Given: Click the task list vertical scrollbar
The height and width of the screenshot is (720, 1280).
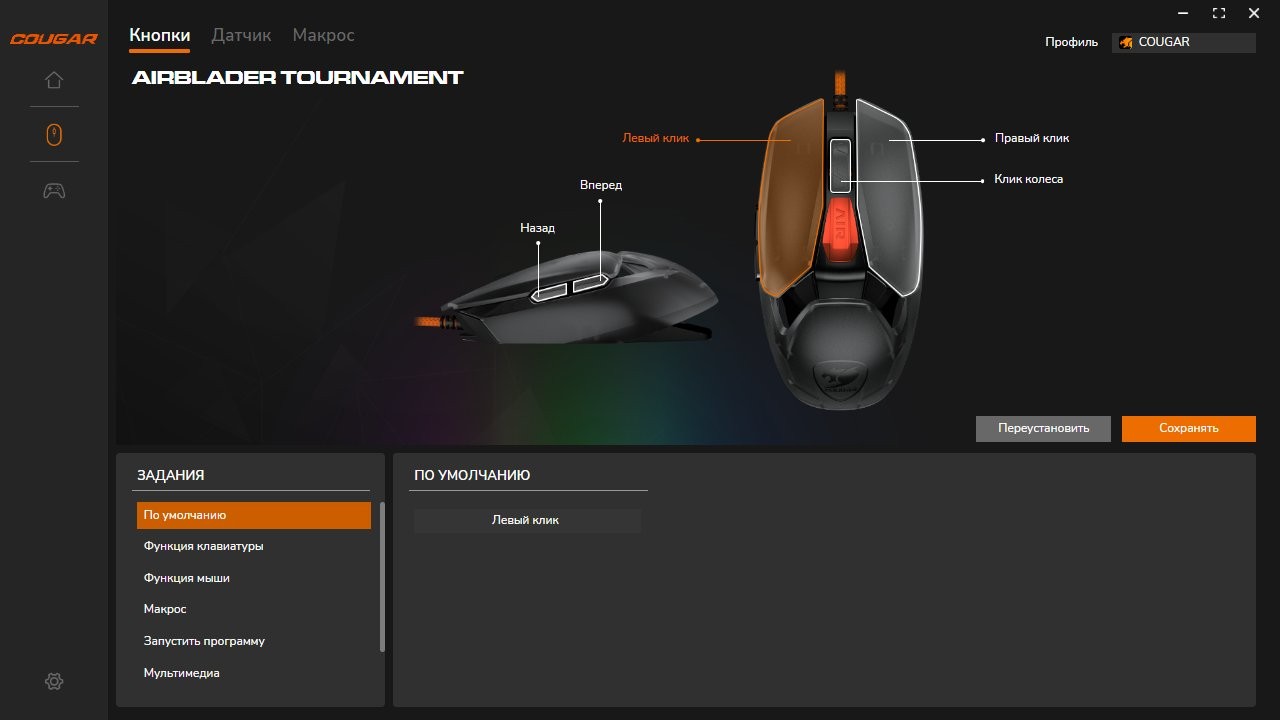Looking at the screenshot, I should pyautogui.click(x=381, y=576).
